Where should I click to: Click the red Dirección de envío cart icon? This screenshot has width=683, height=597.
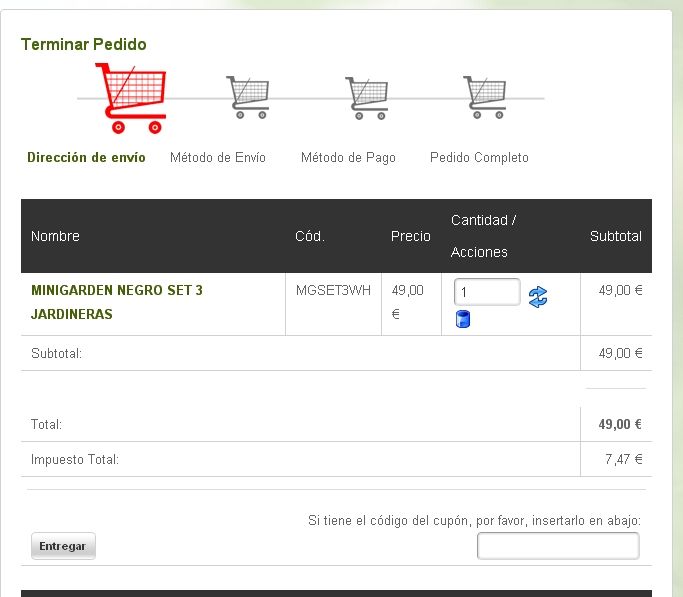(x=131, y=98)
